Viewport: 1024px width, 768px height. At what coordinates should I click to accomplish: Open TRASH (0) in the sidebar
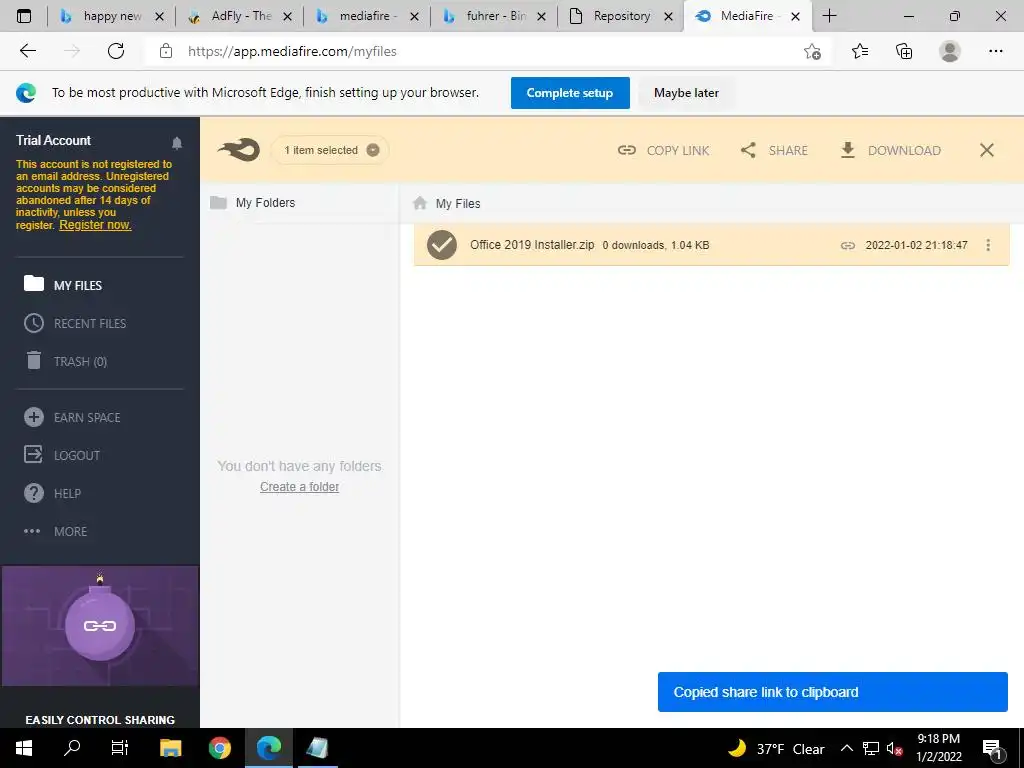tap(65, 361)
